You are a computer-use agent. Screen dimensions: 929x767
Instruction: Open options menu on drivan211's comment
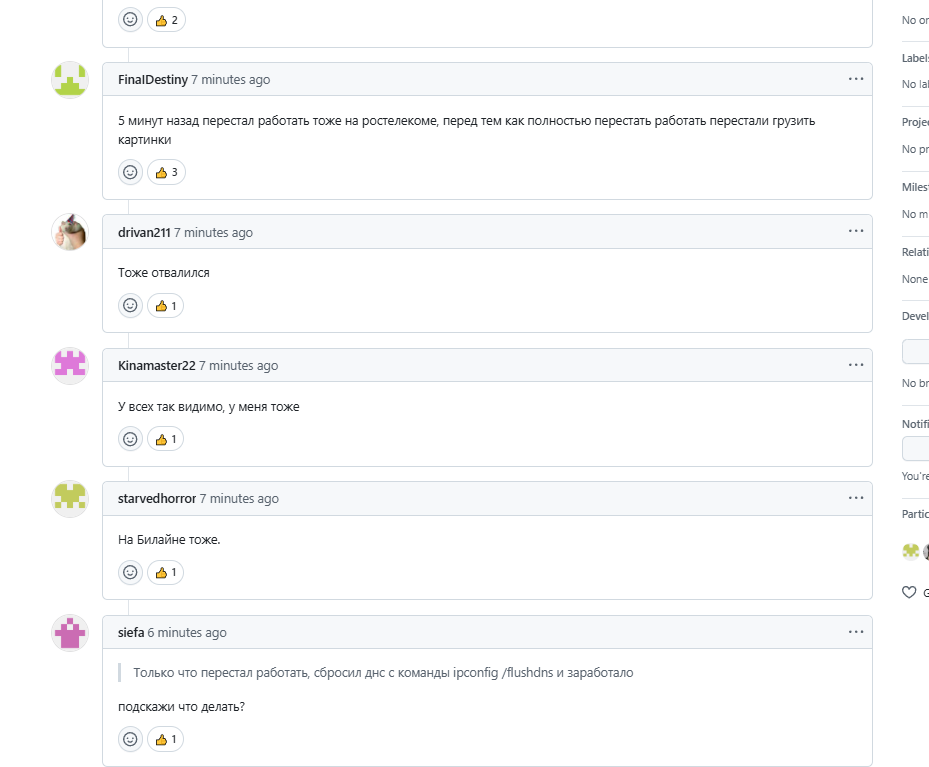coord(856,231)
